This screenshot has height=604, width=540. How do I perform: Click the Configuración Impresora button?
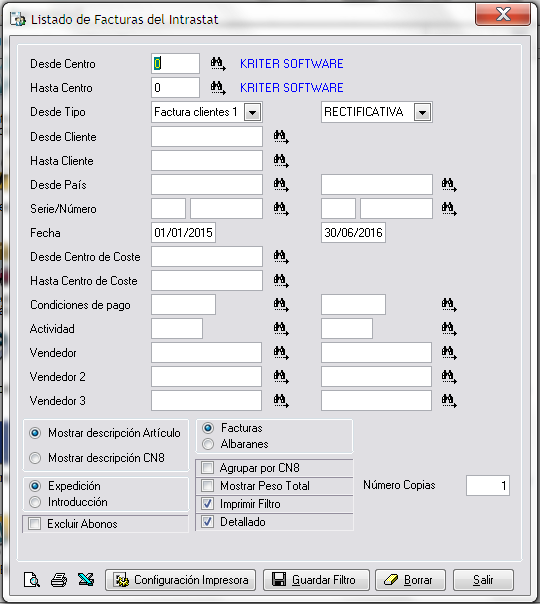pos(180,580)
